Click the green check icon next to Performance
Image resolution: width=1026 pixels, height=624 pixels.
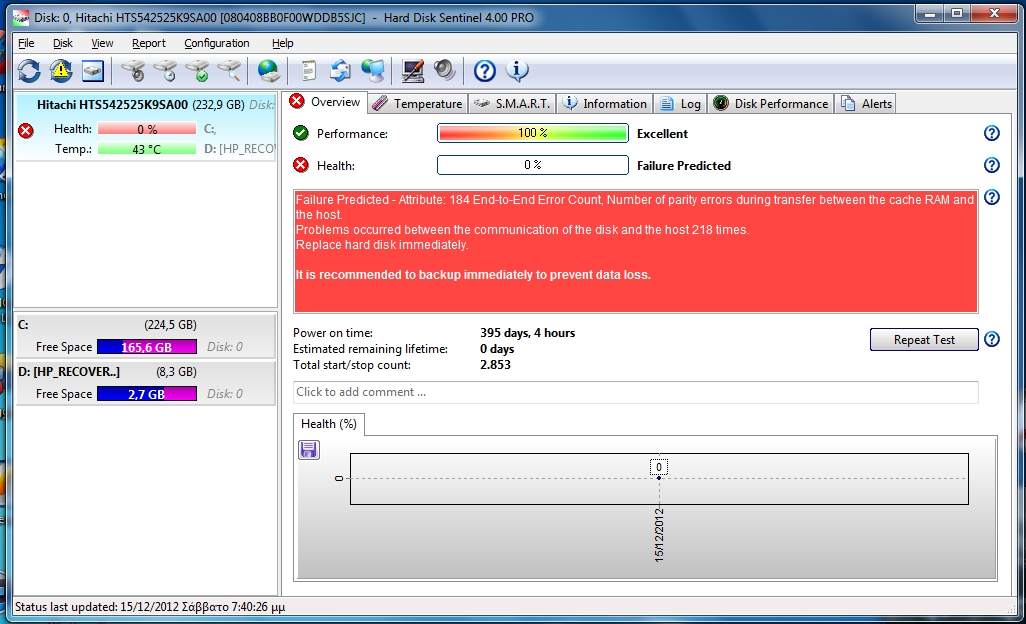click(301, 133)
